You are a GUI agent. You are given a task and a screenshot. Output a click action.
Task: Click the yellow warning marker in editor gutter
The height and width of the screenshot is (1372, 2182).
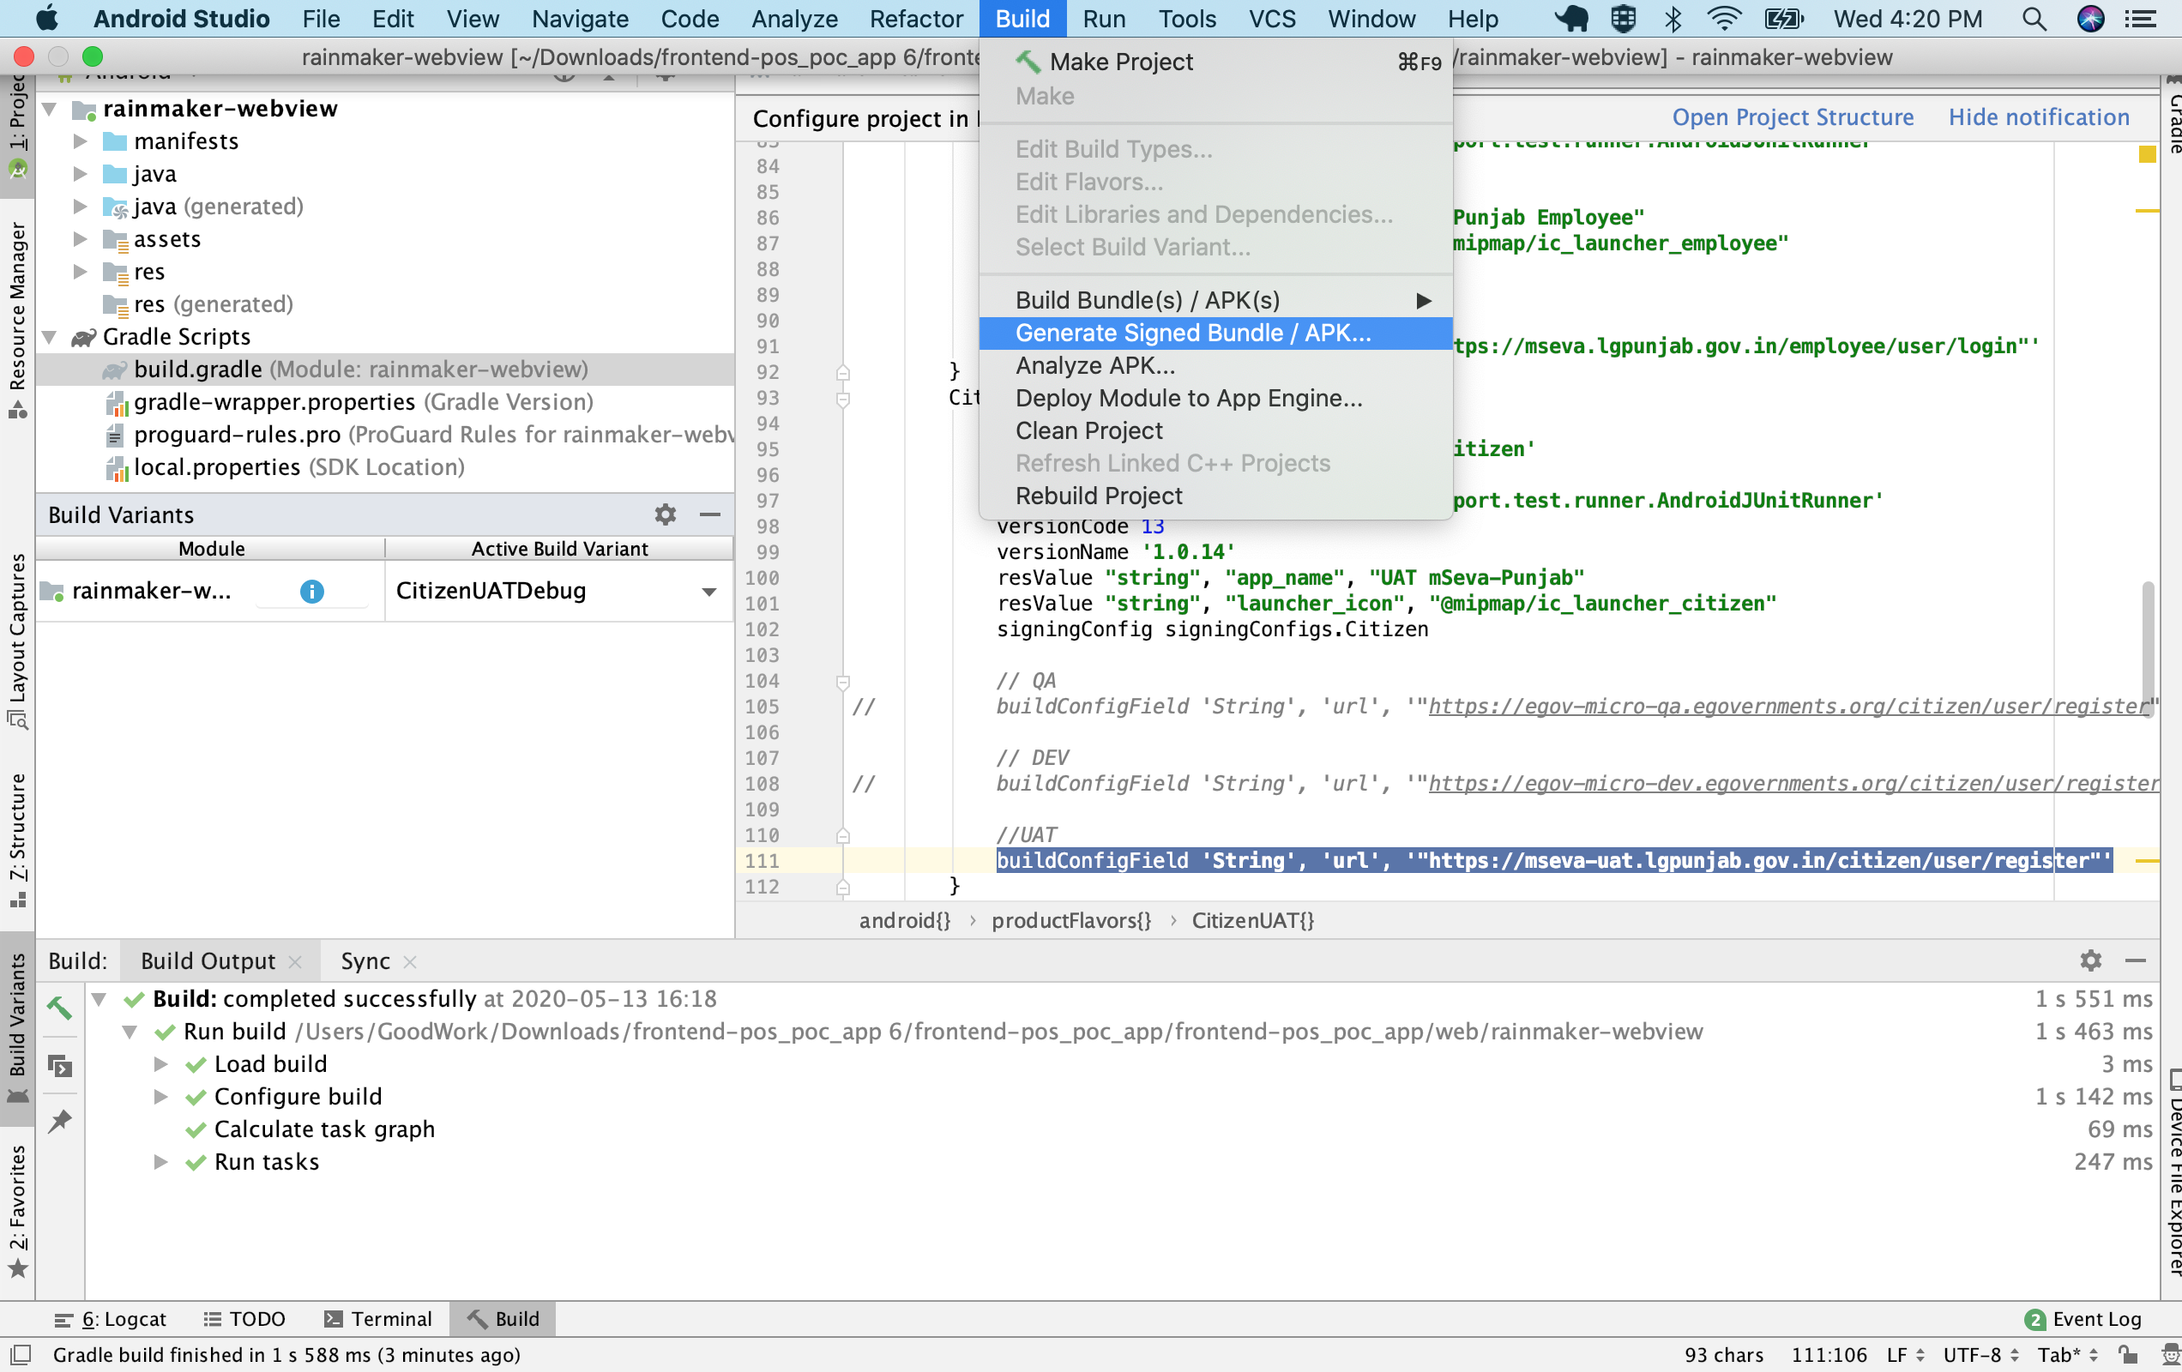[x=2146, y=154]
